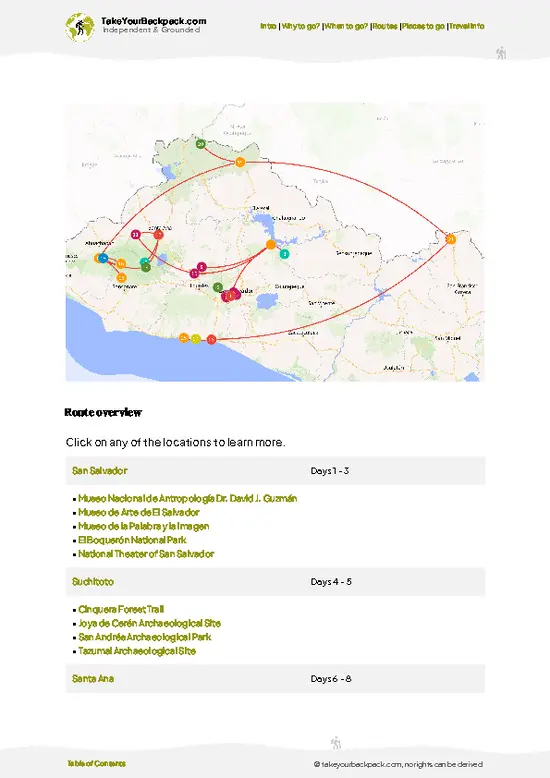Click the TakeYourBackpack.com globe logo
550x778 pixels.
[x=79, y=27]
